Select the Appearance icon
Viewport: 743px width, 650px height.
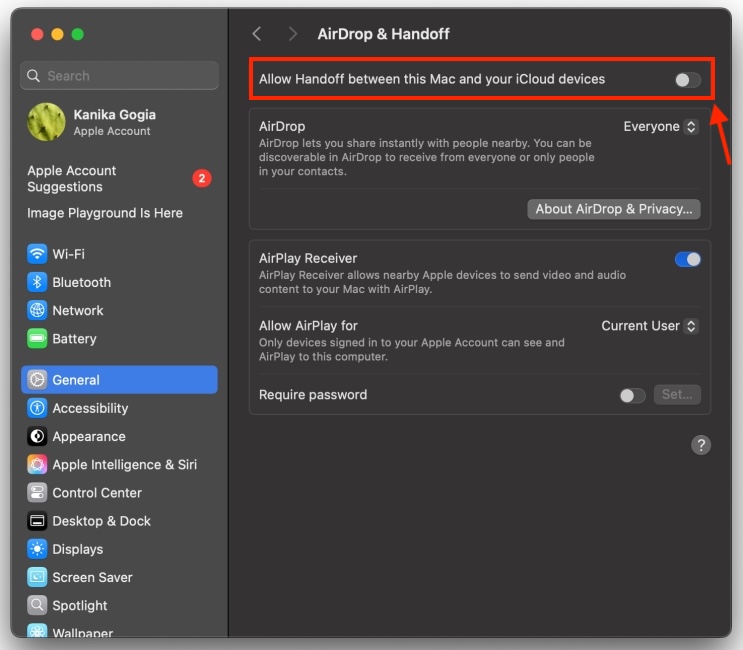pos(37,436)
